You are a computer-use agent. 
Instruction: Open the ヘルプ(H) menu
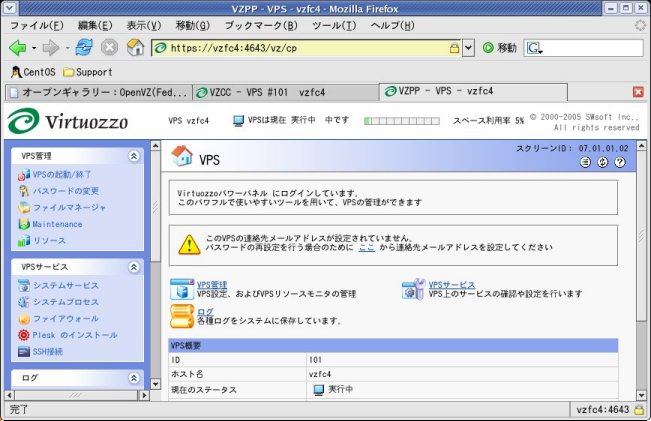pyautogui.click(x=392, y=25)
